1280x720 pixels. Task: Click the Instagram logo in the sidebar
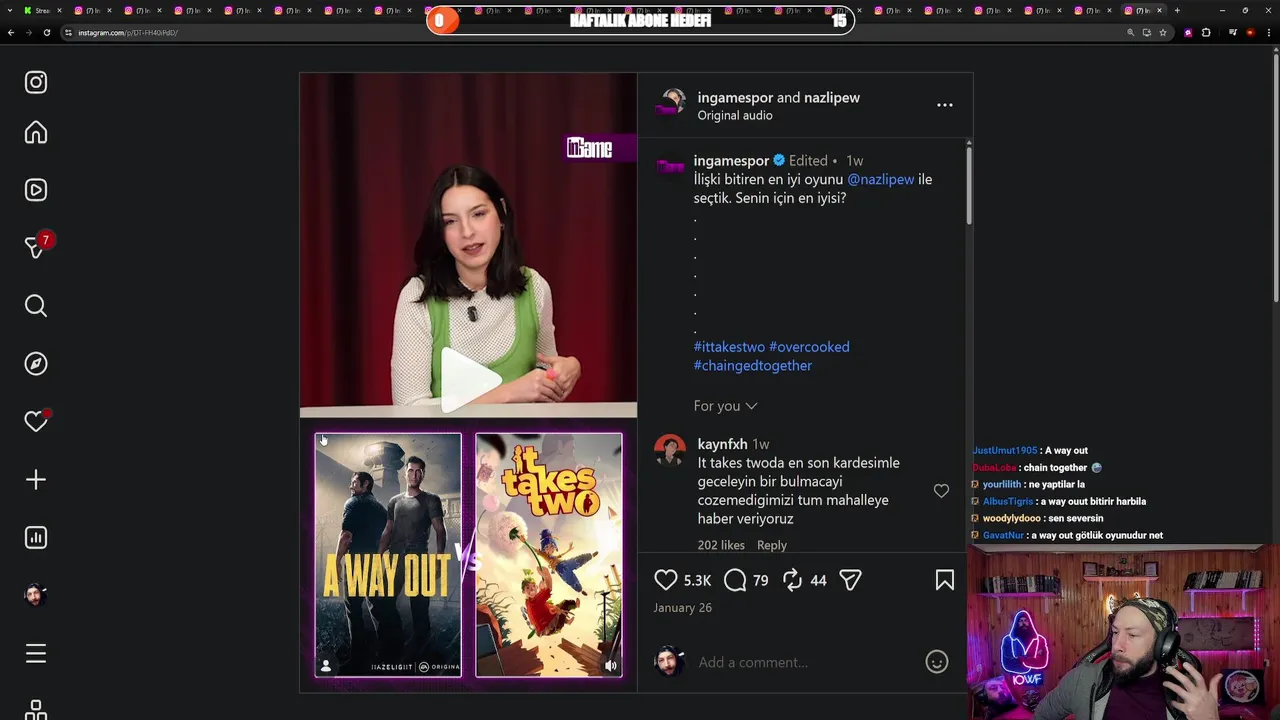click(36, 82)
